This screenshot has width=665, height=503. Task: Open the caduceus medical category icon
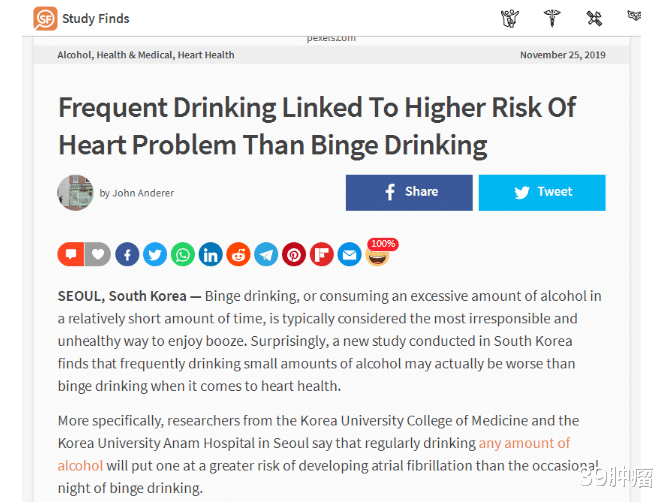point(552,18)
